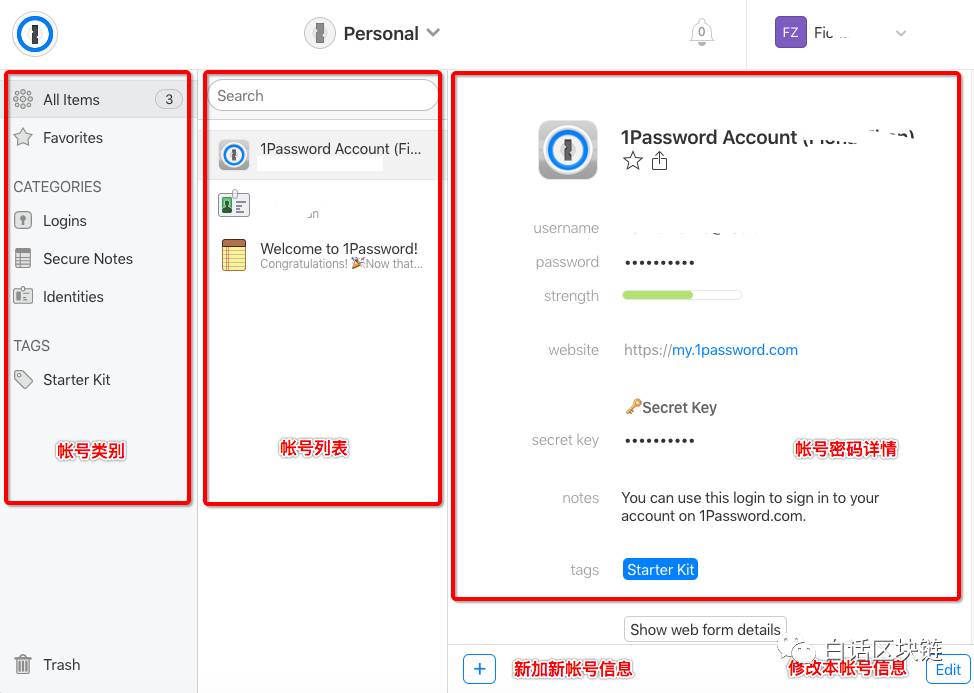Open the Welcome to 1Password! note
The image size is (974, 693).
322,255
